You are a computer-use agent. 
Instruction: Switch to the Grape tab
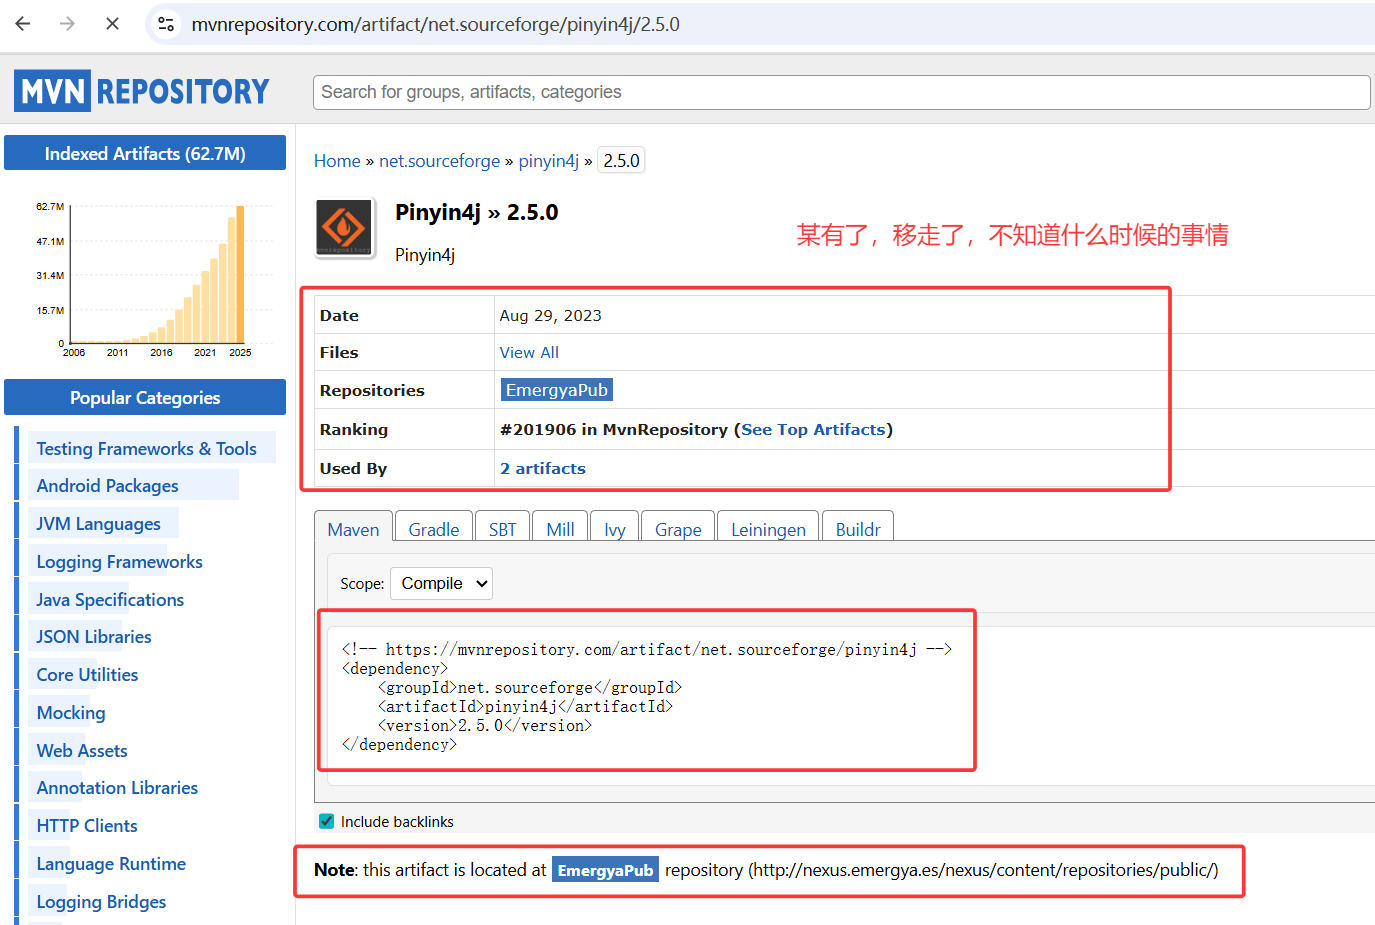click(678, 529)
